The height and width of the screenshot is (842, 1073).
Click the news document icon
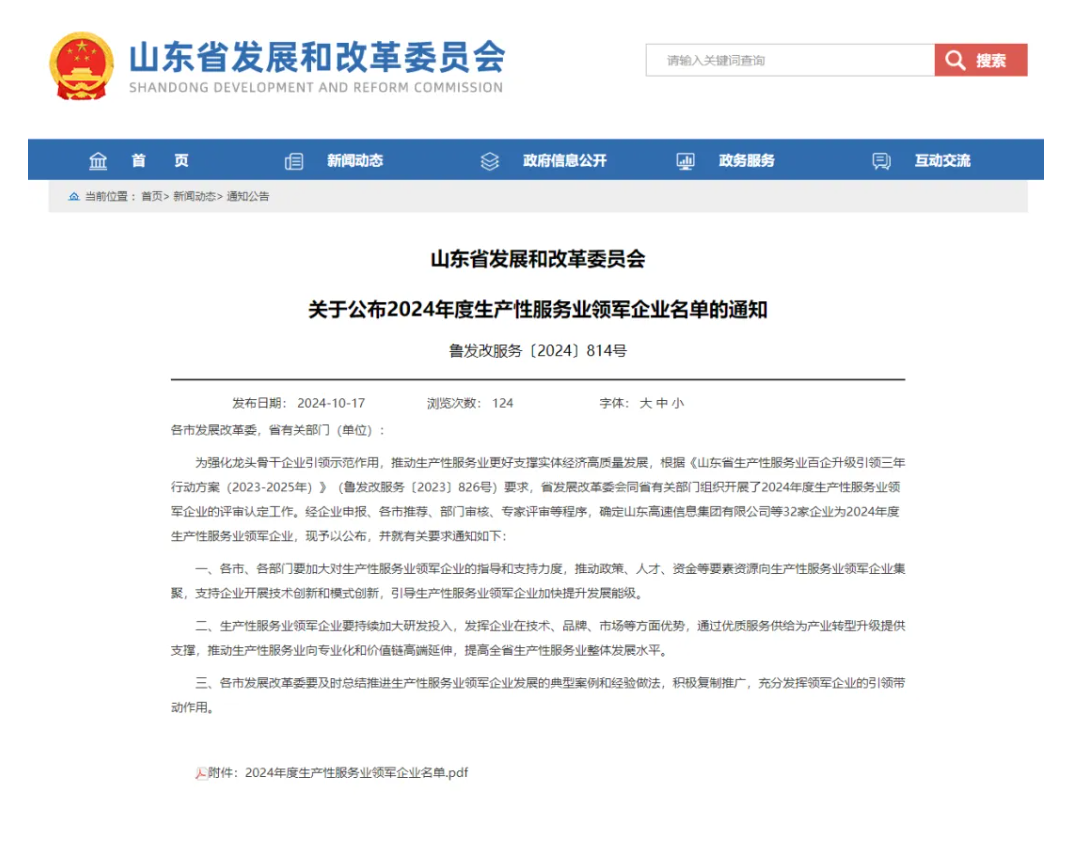coord(294,161)
